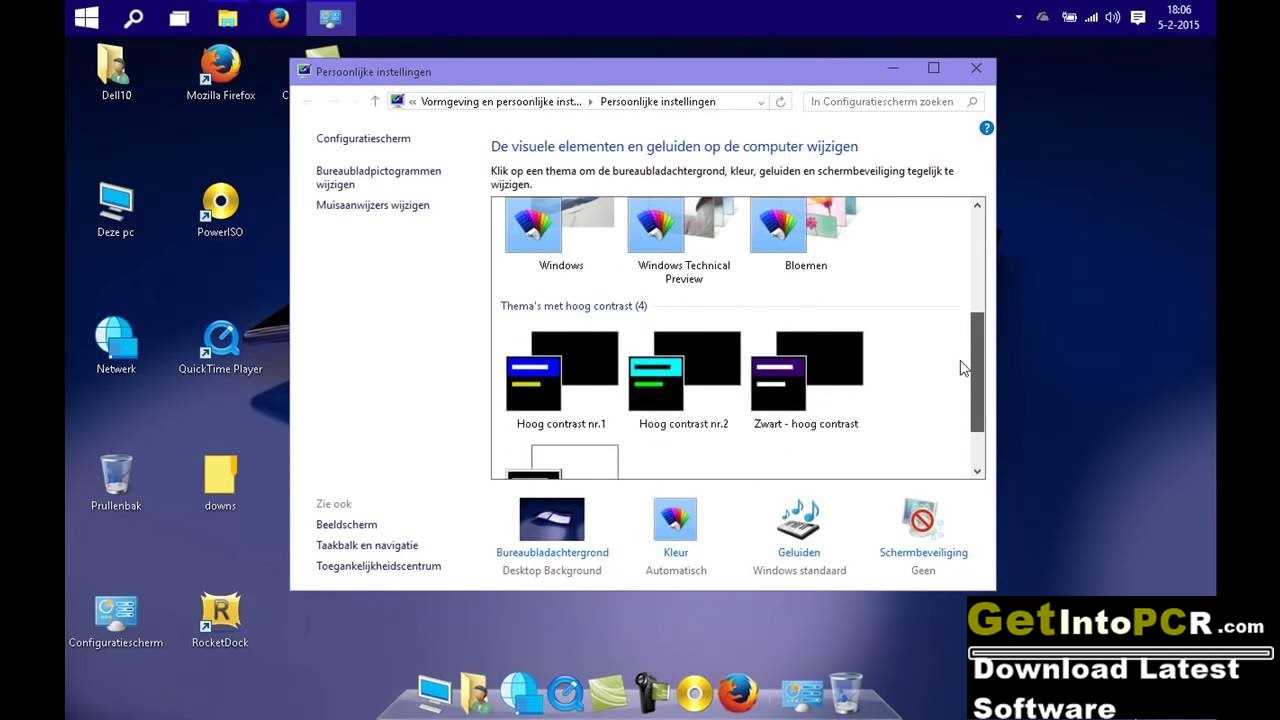Show hidden system tray icons

[1019, 17]
